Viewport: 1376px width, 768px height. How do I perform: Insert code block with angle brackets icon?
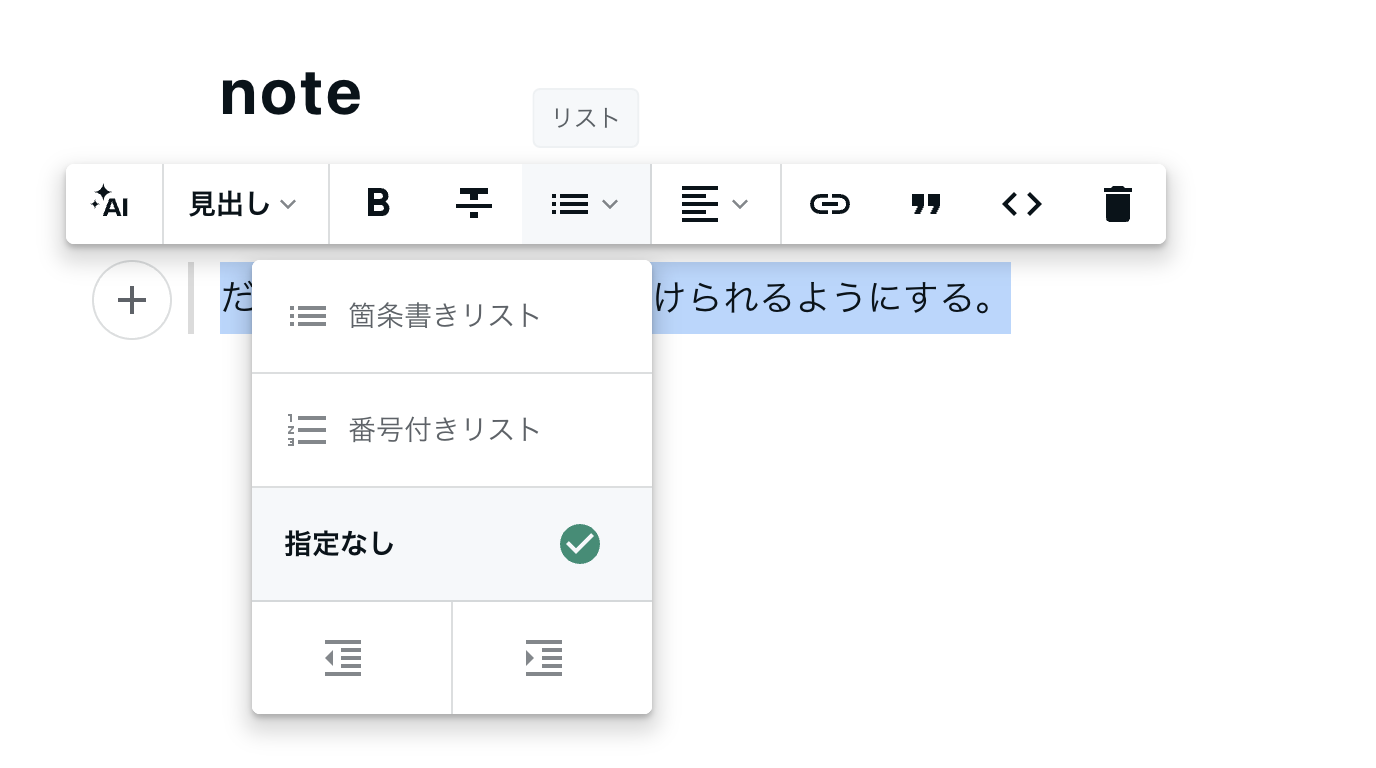click(x=1022, y=204)
